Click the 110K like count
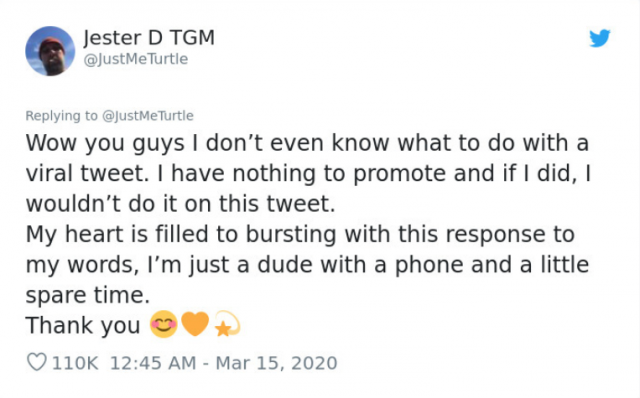 (x=75, y=363)
